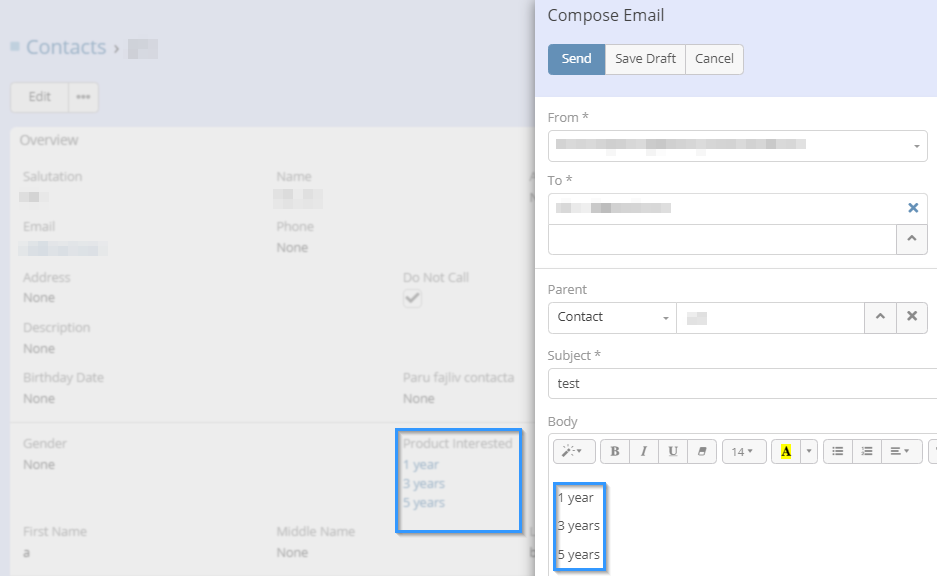This screenshot has height=576, width=937.
Task: Open the 5 years product link
Action: pyautogui.click(x=424, y=503)
